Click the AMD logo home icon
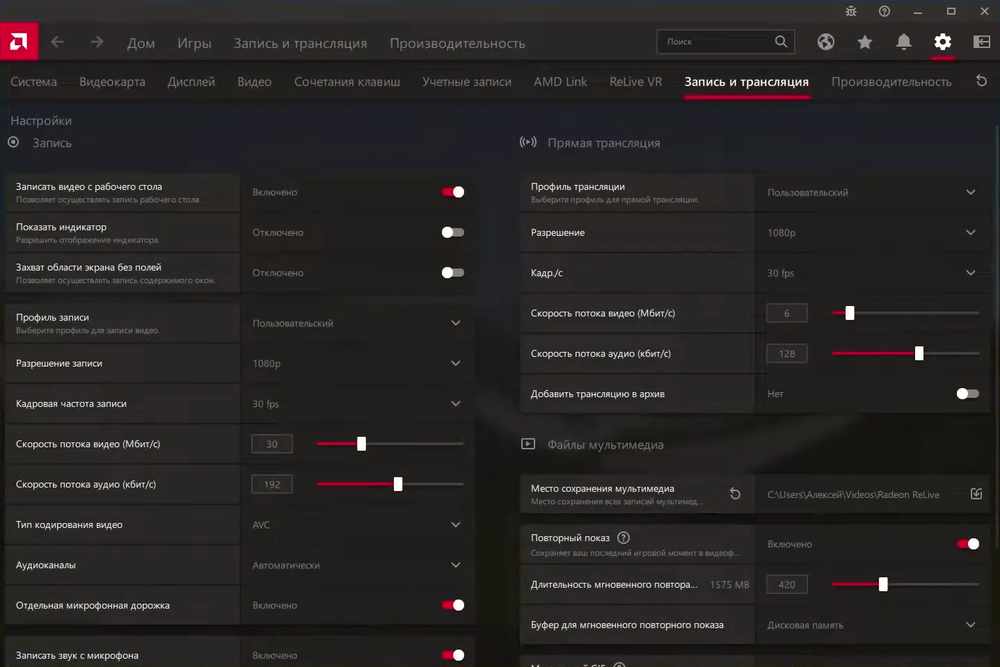 coord(18,41)
